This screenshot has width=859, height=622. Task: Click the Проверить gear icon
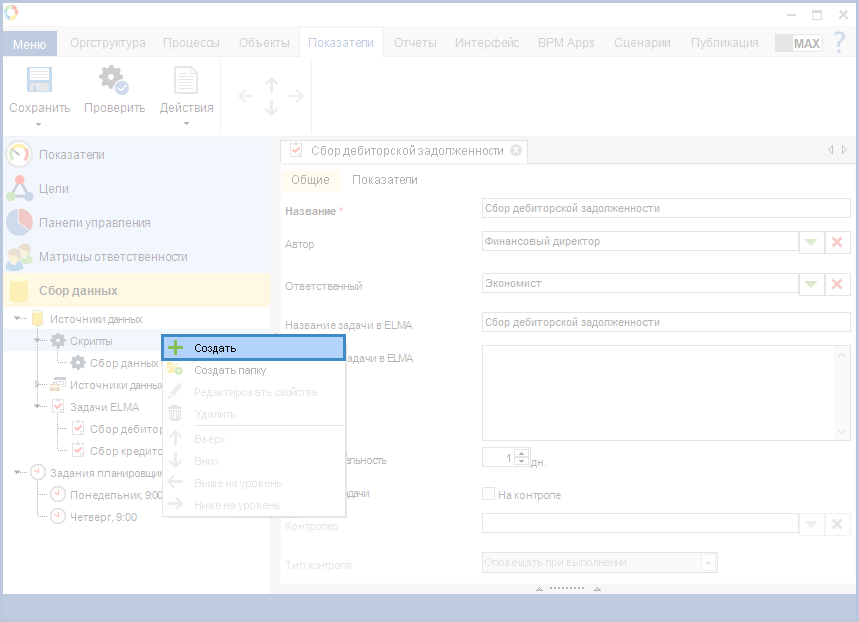pyautogui.click(x=113, y=80)
